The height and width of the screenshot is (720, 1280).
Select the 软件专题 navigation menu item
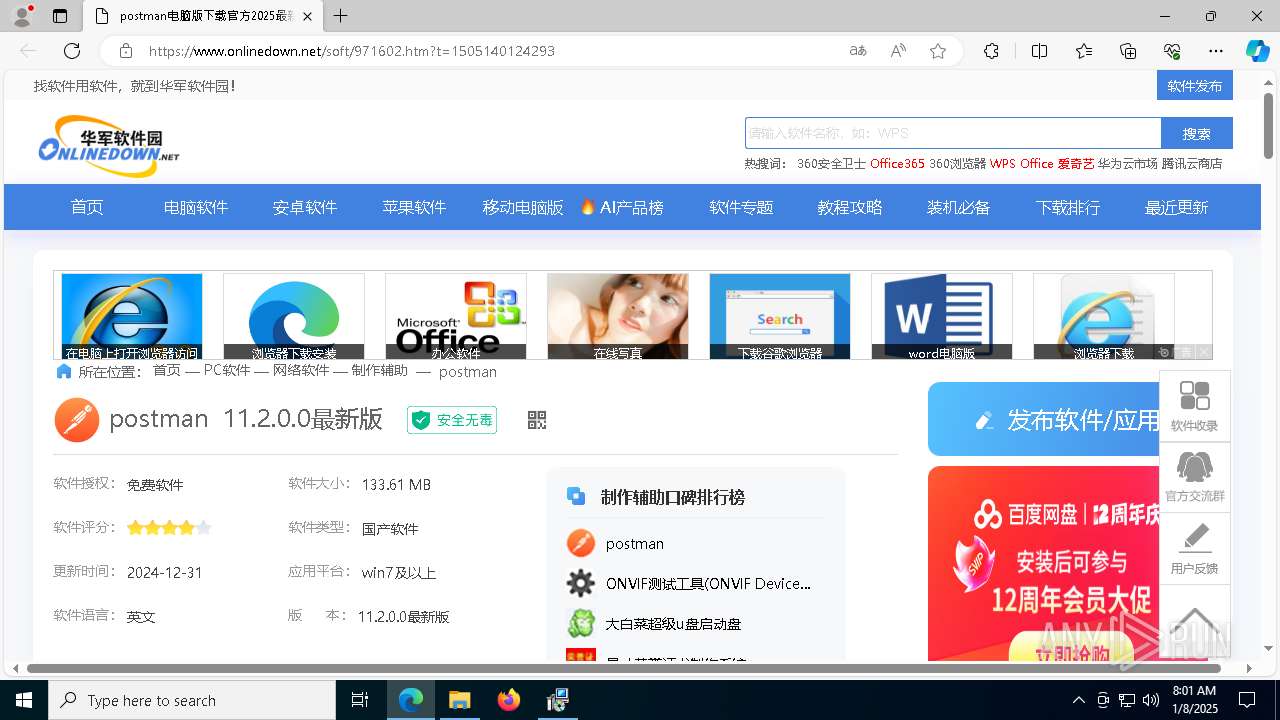pyautogui.click(x=741, y=207)
